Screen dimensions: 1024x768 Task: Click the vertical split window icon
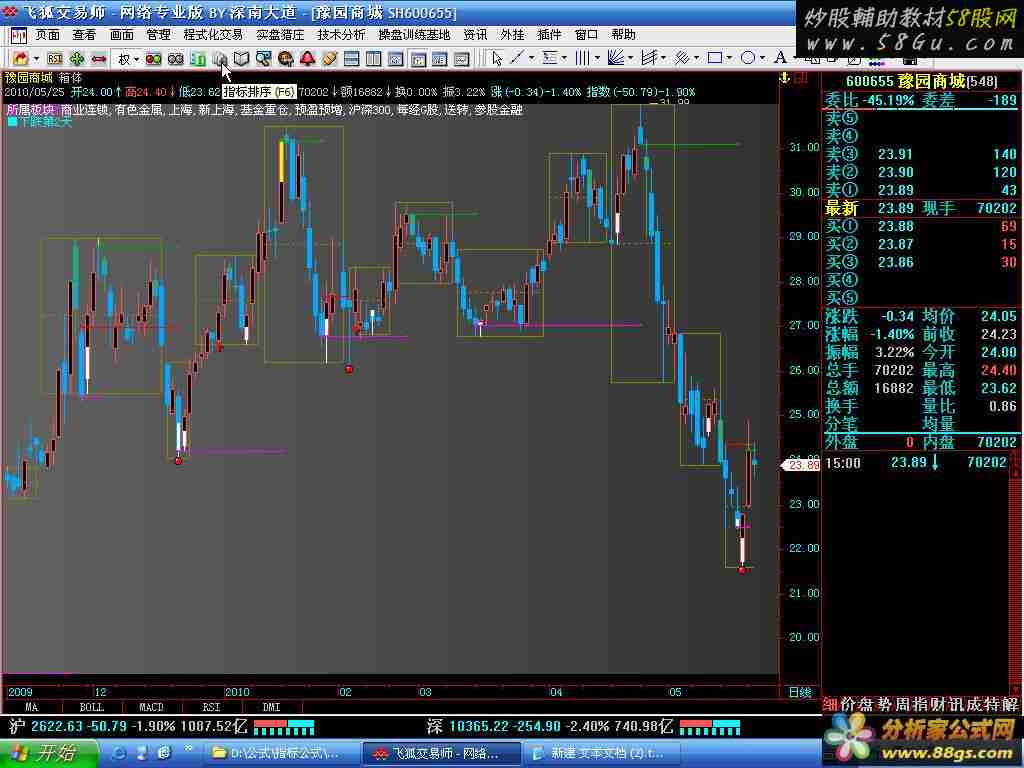pyautogui.click(x=374, y=59)
